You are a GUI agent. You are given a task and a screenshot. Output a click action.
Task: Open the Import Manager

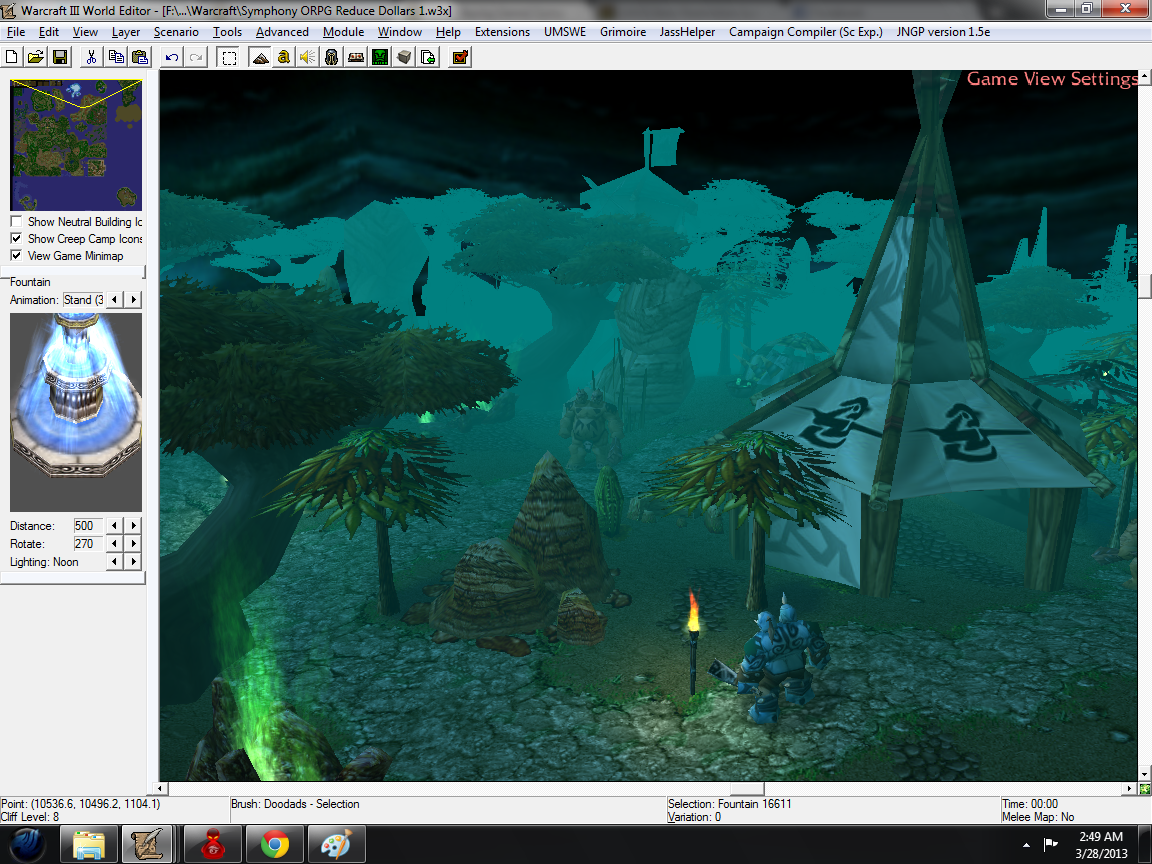(x=428, y=57)
